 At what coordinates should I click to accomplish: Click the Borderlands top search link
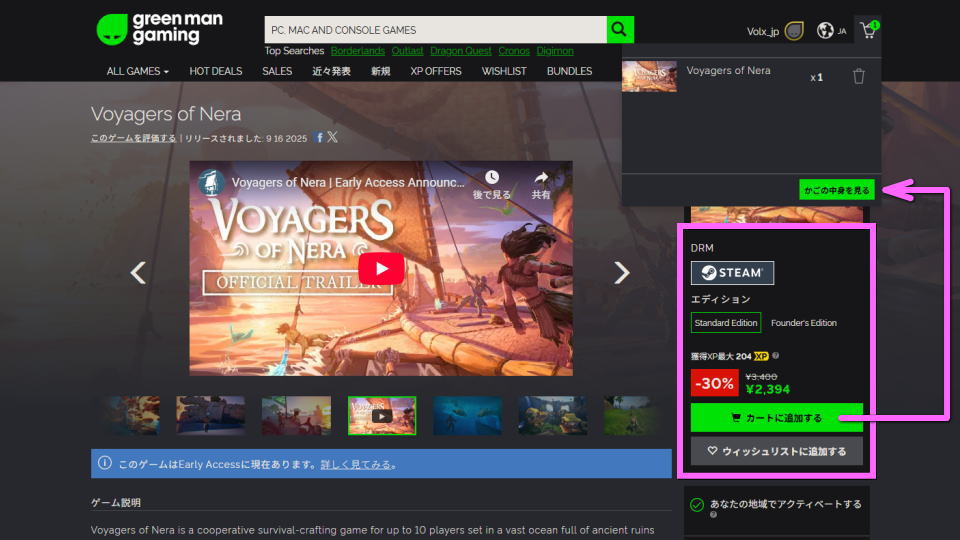358,51
